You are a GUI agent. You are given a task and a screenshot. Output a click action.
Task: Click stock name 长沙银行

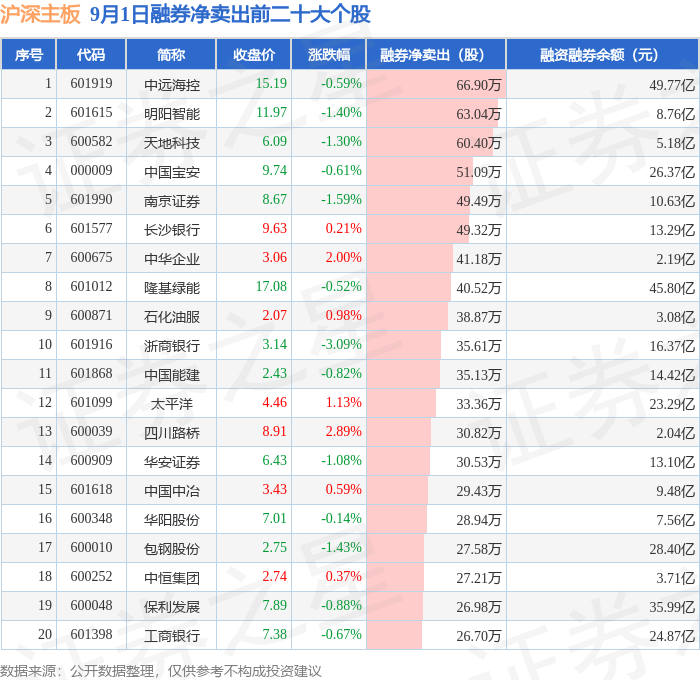171,229
